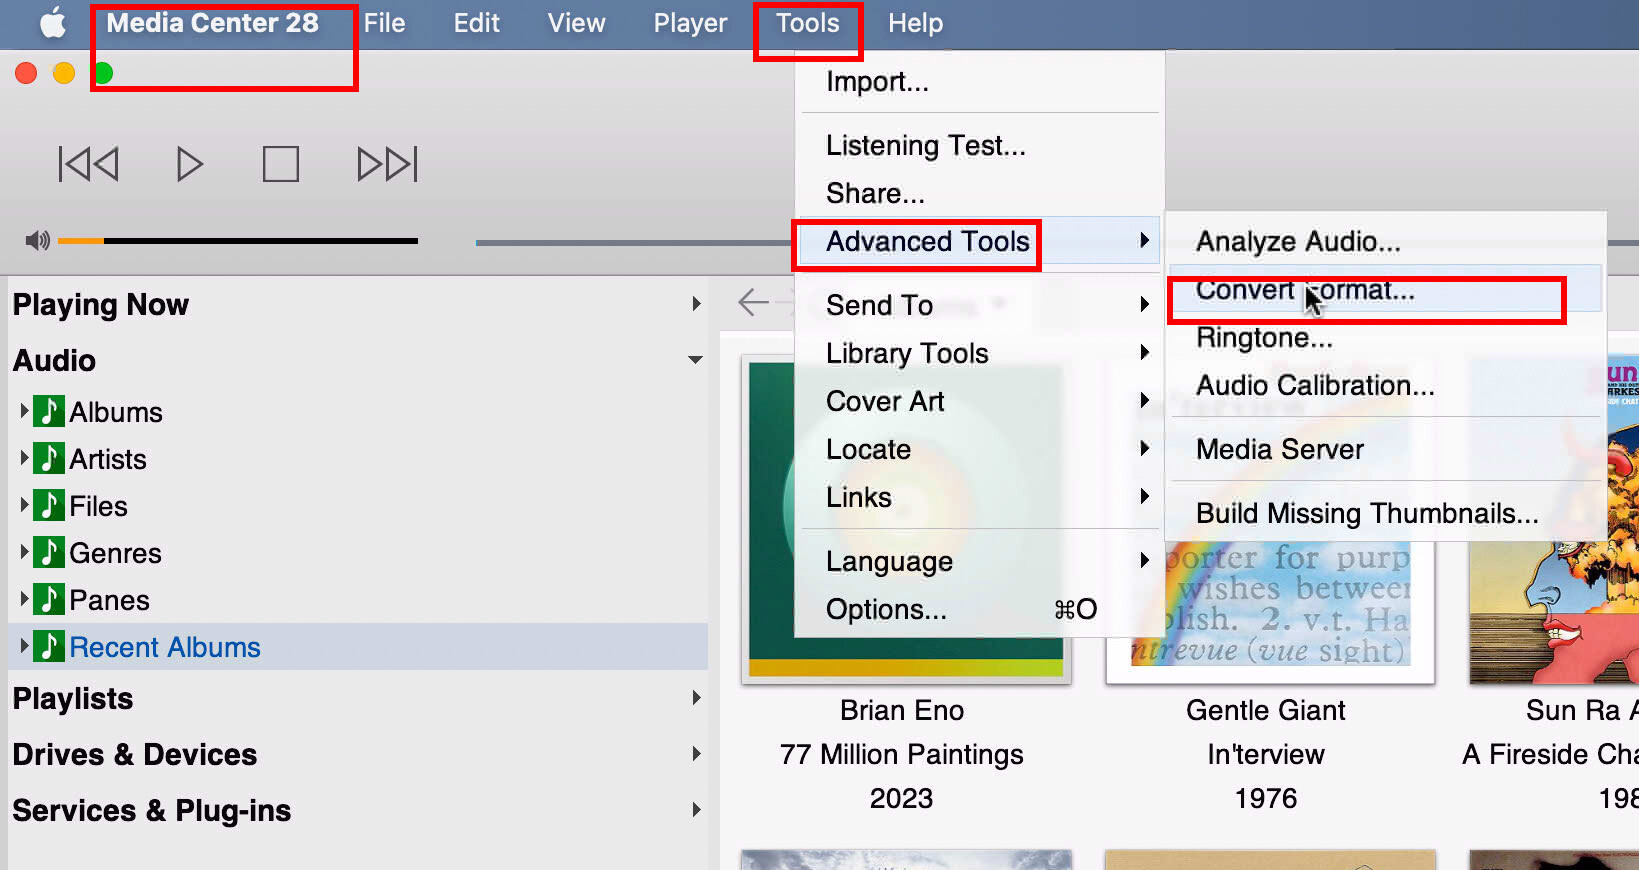Expand the Albums tree node
The image size is (1639, 870).
(24, 411)
